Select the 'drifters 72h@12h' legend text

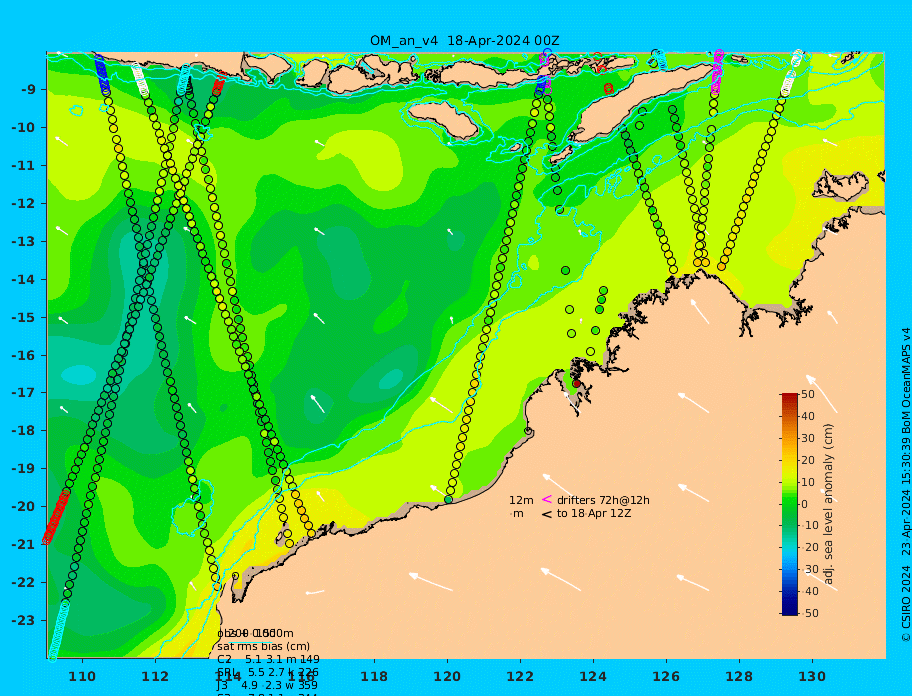click(x=603, y=500)
